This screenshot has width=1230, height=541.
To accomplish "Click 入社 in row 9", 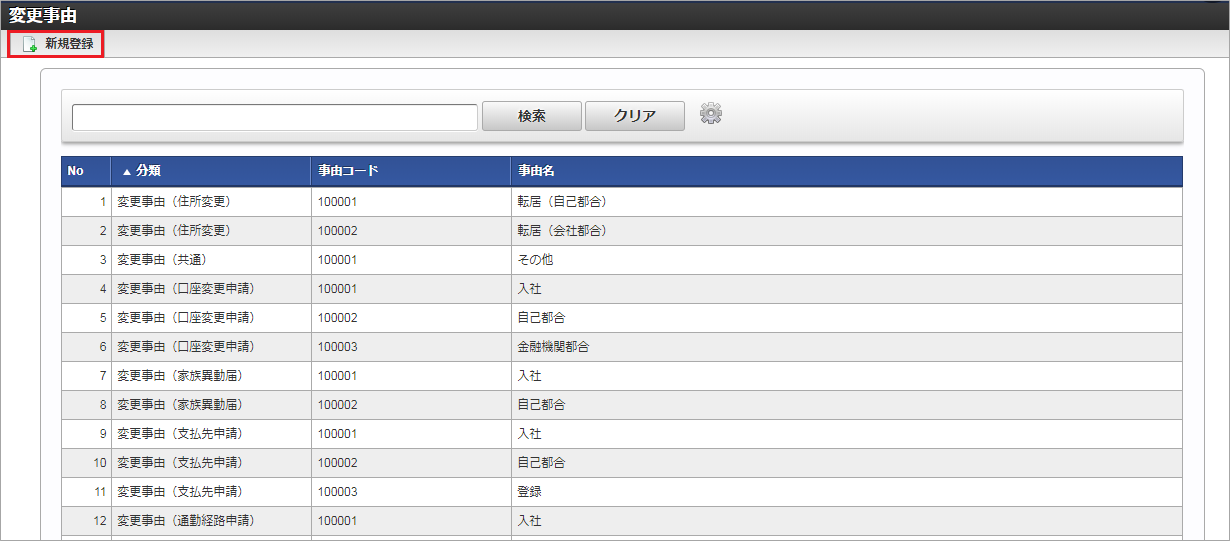I will [529, 434].
